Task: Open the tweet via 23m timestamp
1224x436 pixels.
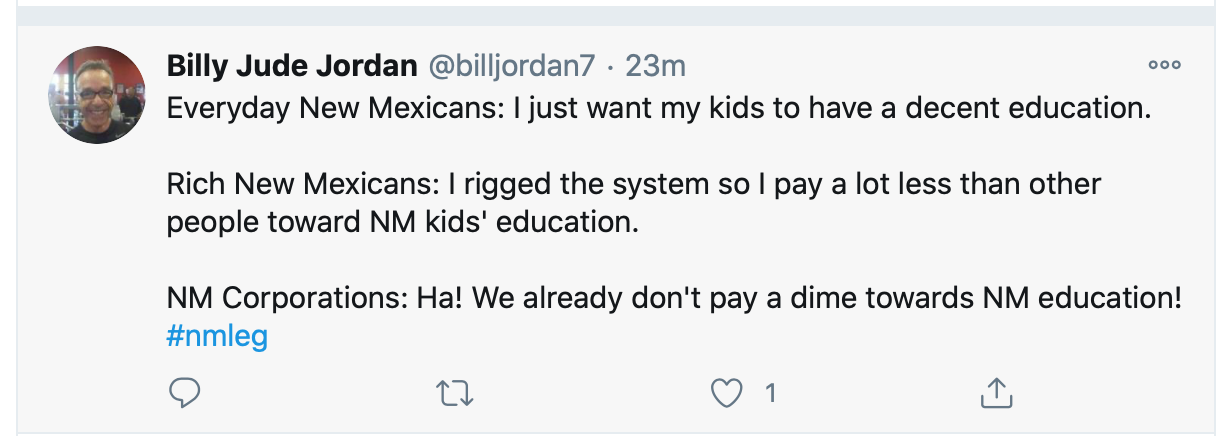Action: pos(655,66)
